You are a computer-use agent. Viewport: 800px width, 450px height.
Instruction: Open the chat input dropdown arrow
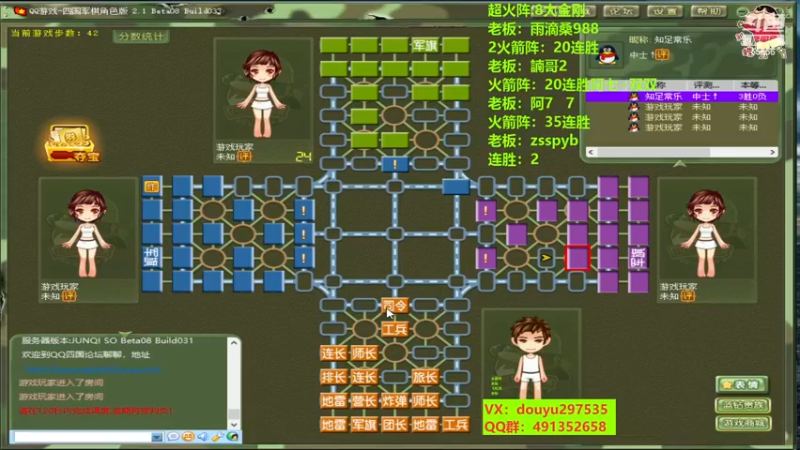(157, 437)
